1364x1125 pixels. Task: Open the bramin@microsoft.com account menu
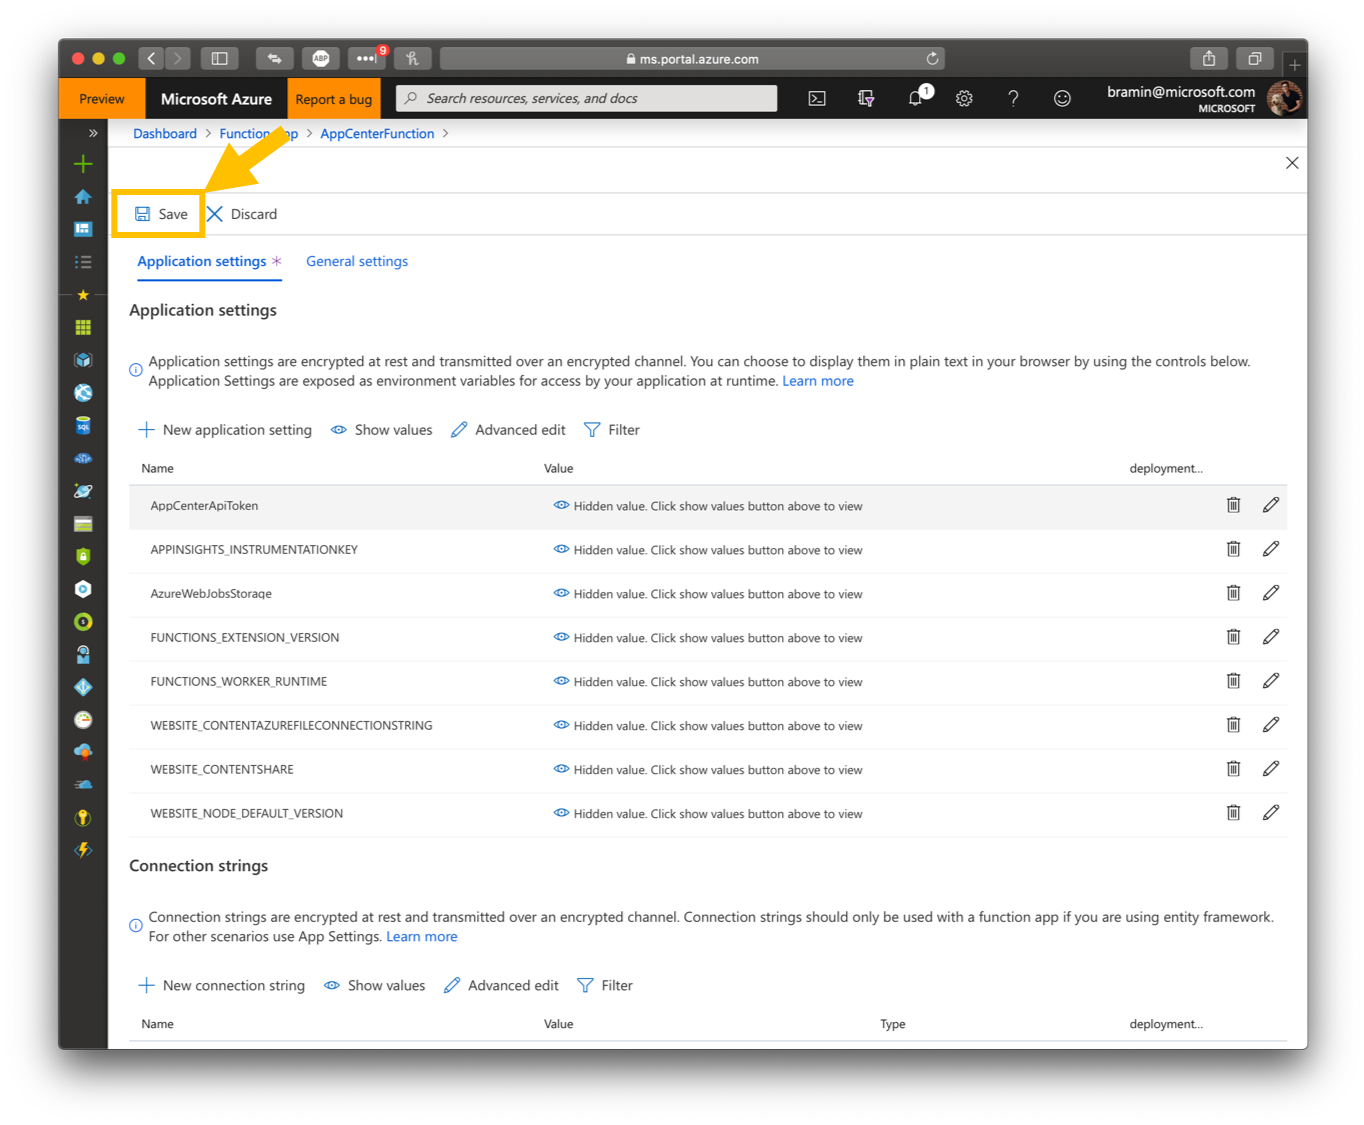(1203, 99)
